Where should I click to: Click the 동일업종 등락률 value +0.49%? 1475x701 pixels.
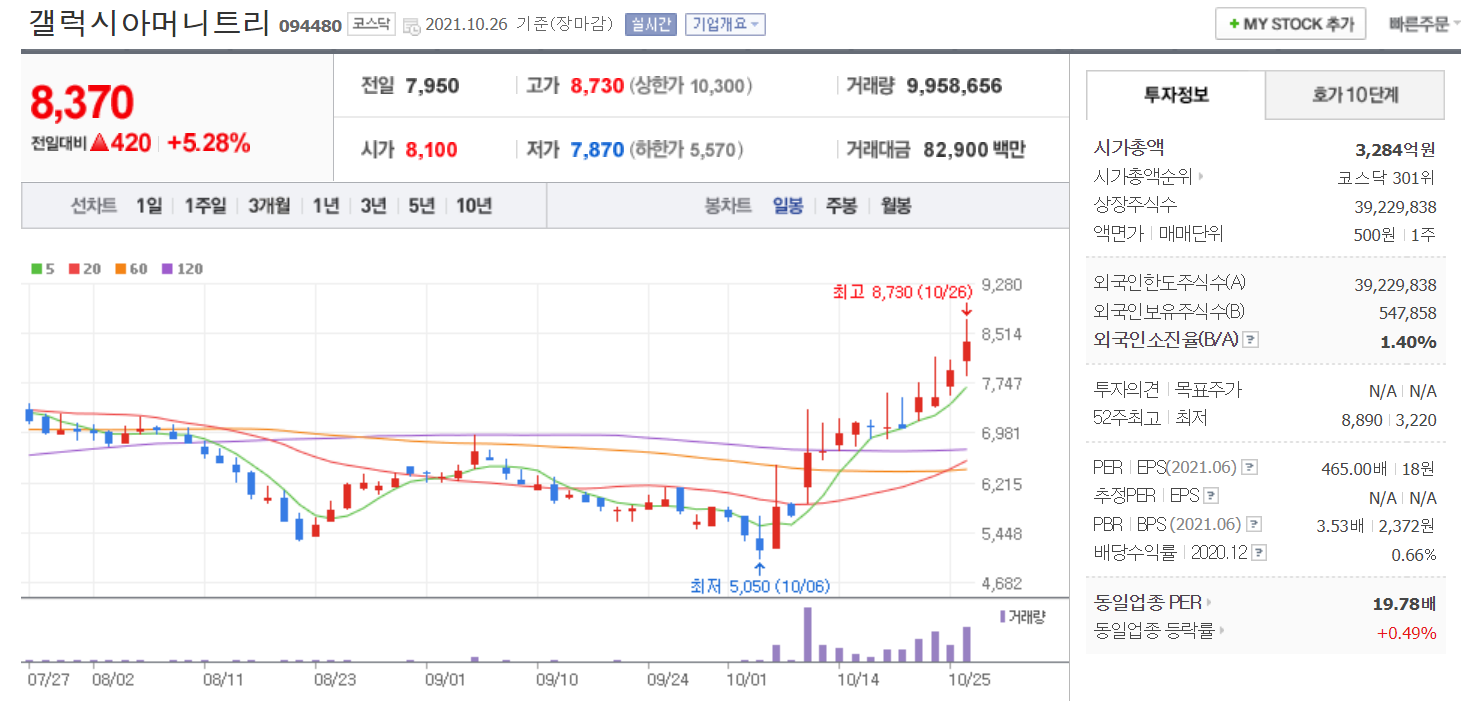pyautogui.click(x=1406, y=633)
